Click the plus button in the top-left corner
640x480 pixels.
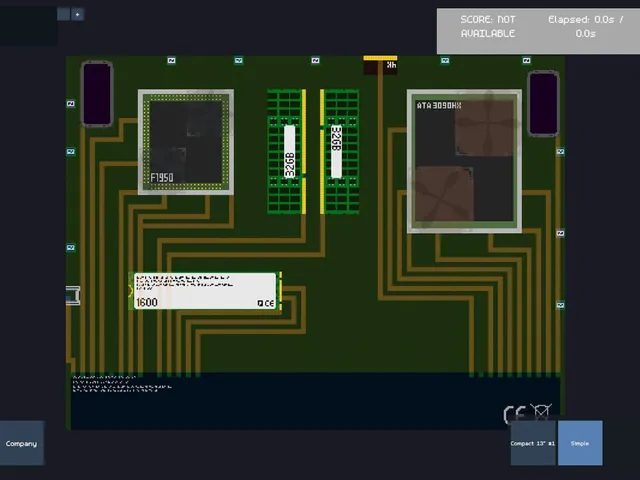[x=78, y=14]
